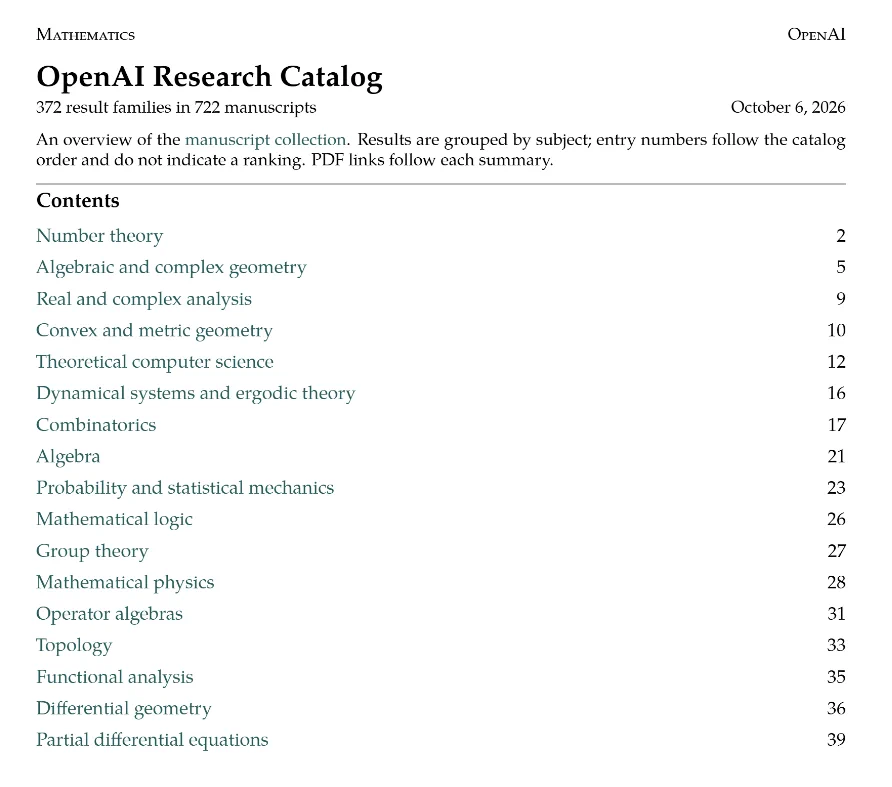Click page number 26 for Mathematical logic
The width and height of the screenshot is (892, 787).
(x=836, y=519)
